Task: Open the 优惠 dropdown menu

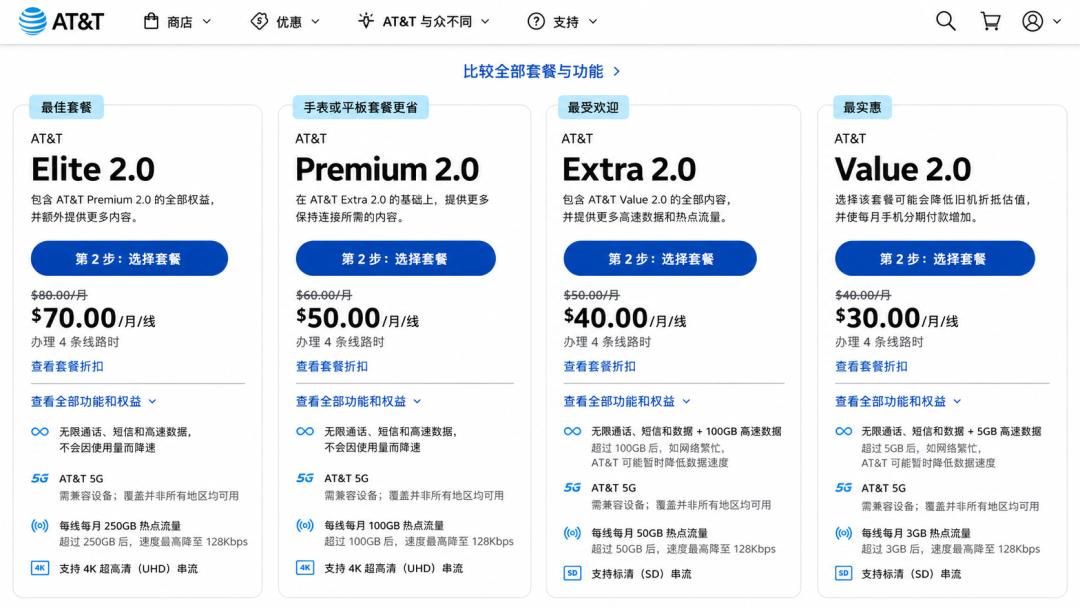Action: pyautogui.click(x=286, y=22)
